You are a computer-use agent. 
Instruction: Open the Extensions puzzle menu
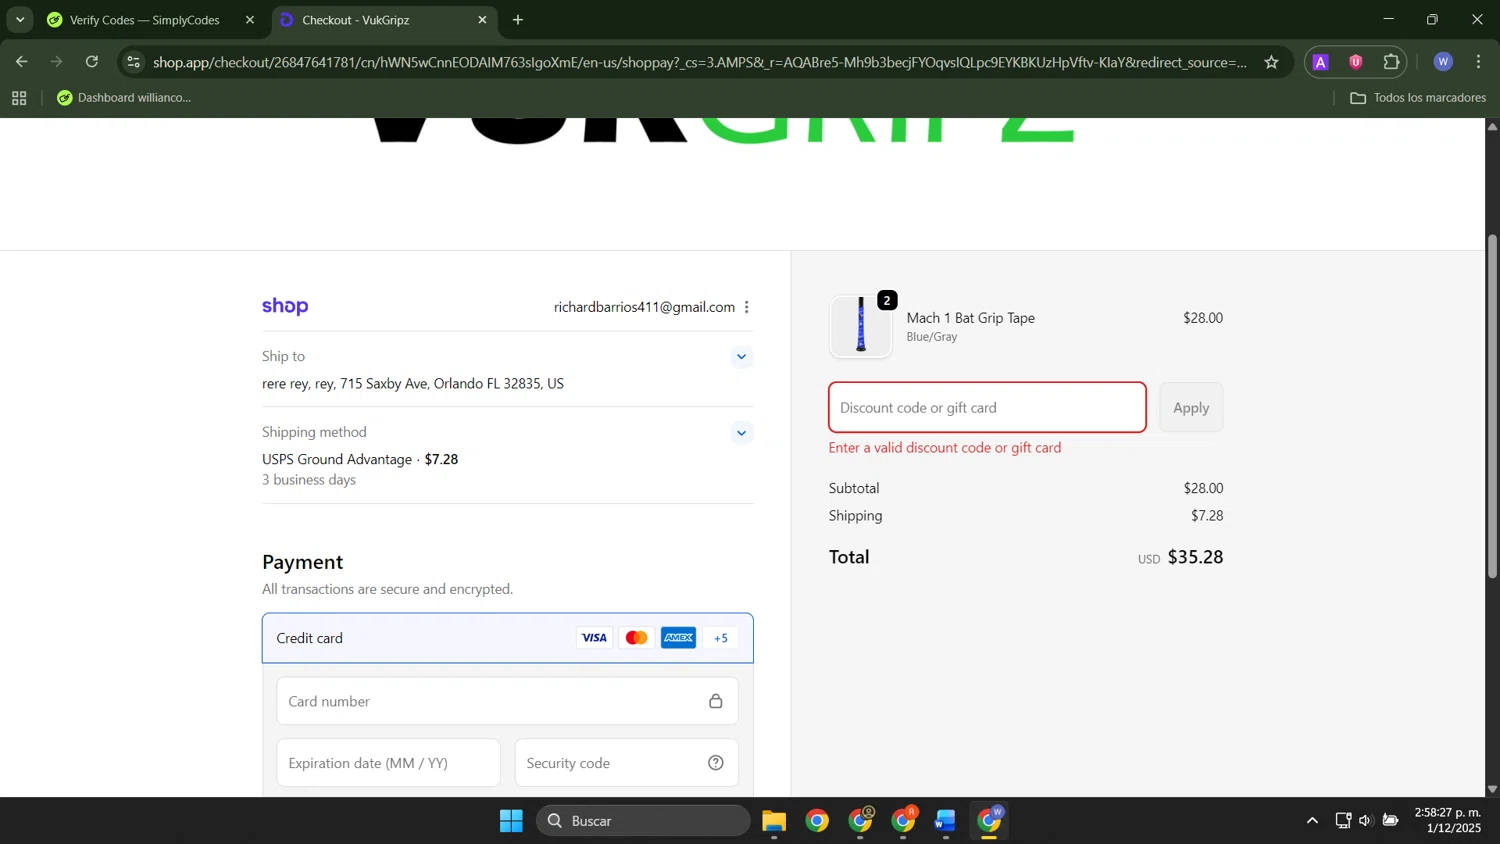1391,62
